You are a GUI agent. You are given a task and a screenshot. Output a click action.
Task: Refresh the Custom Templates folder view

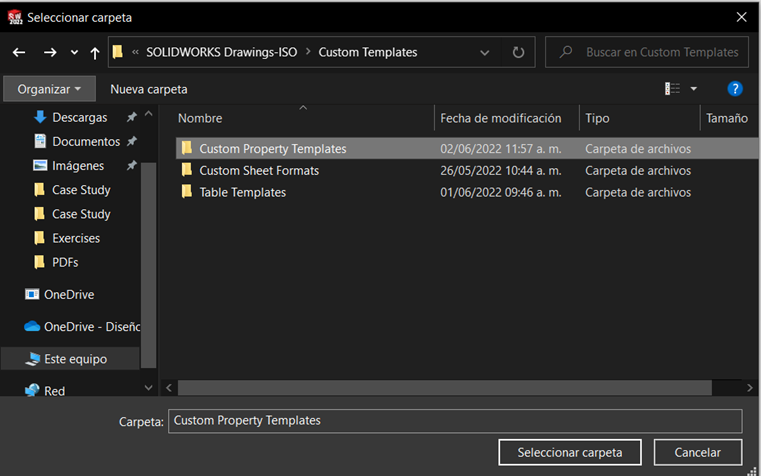click(518, 52)
